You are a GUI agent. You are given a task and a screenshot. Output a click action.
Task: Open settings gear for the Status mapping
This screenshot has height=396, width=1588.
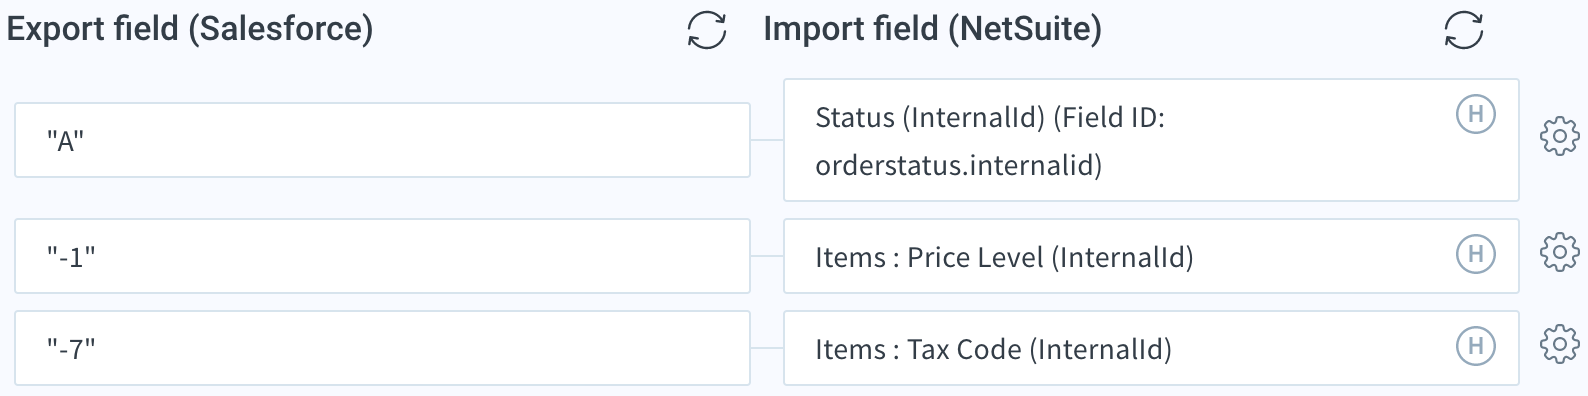1559,137
